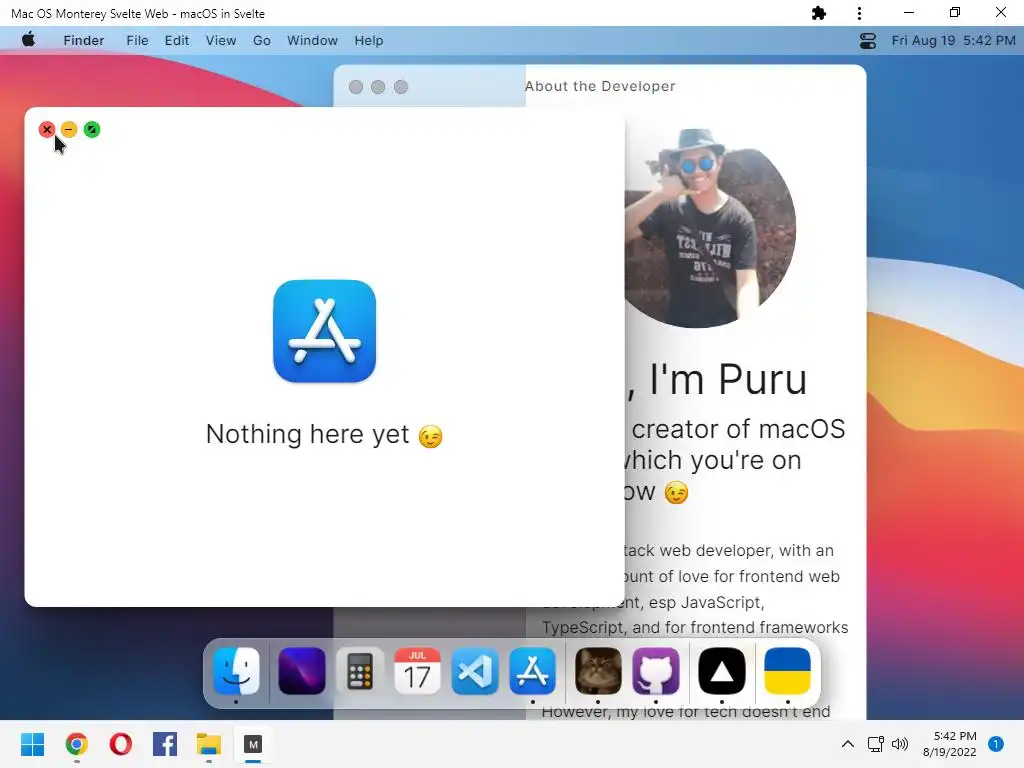Open Chrome from the Windows taskbar

tap(76, 744)
